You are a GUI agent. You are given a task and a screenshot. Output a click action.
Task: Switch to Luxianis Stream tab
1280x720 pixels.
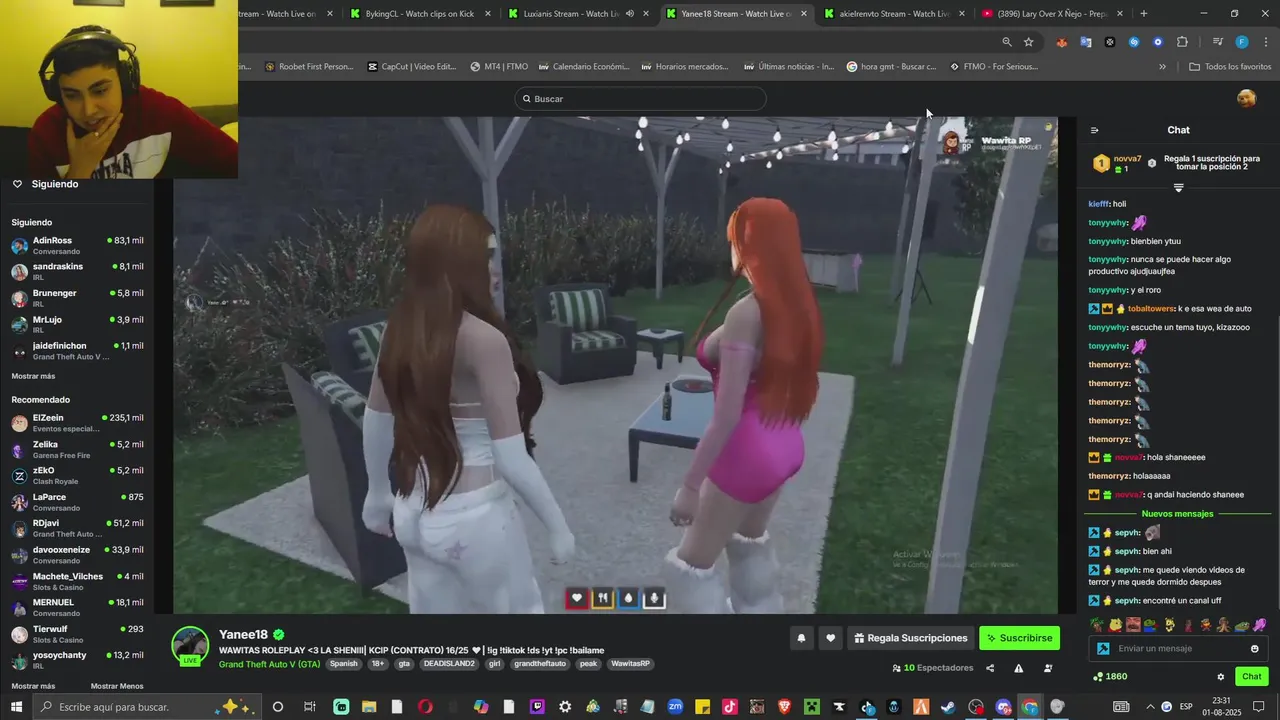coord(578,14)
